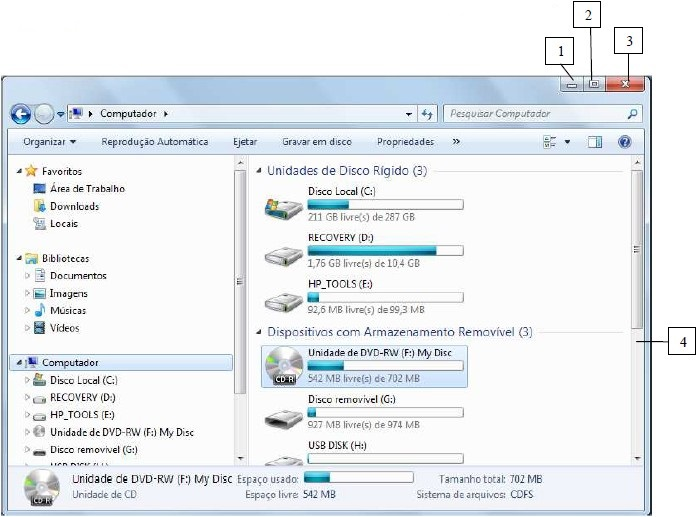Click inside the Pesquisar Computador search field

click(x=535, y=114)
